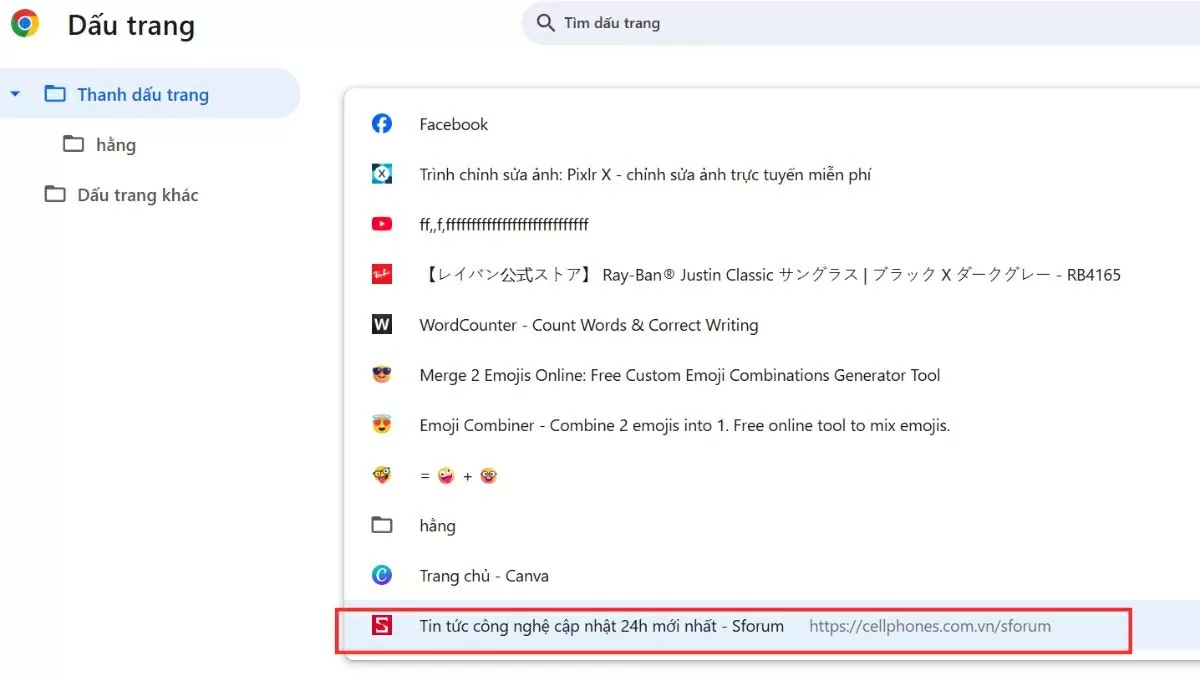Click the Pixlr X bookmark favicon
Viewport: 1200px width, 675px height.
click(x=382, y=174)
